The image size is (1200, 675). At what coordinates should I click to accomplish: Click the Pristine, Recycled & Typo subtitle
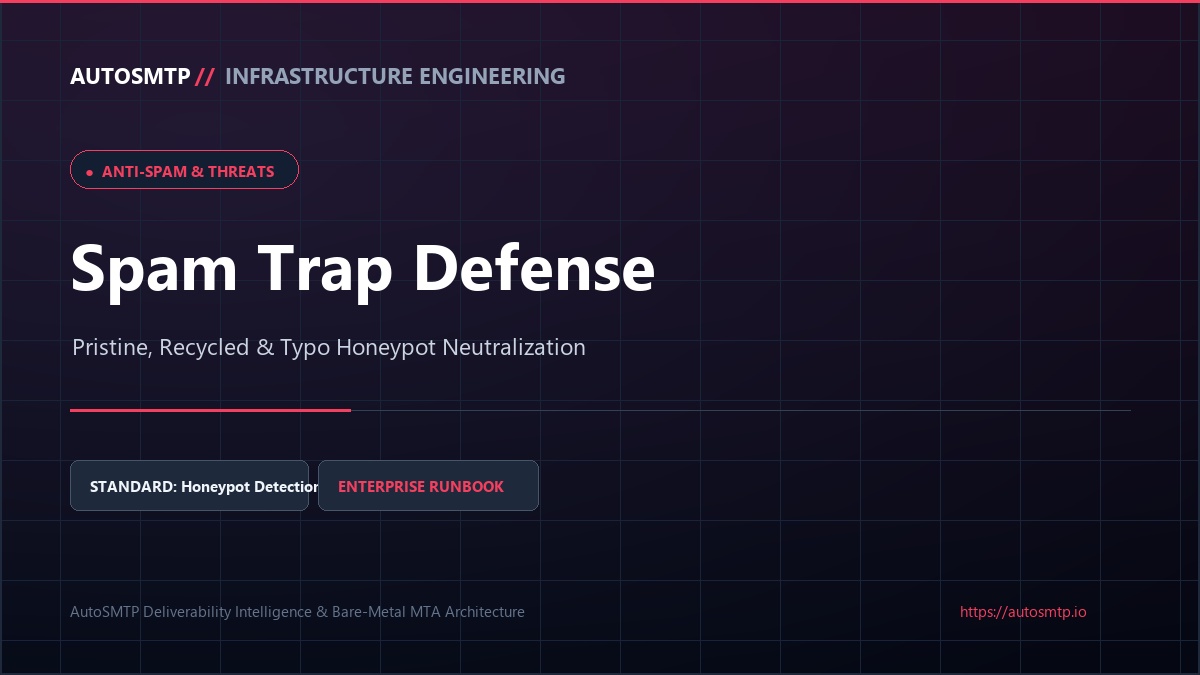tap(329, 348)
